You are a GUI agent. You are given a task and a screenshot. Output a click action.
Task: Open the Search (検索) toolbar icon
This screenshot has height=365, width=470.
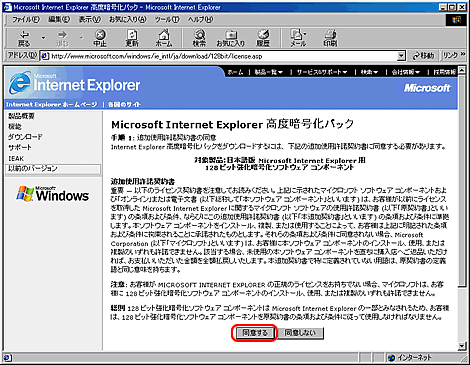coord(199,38)
